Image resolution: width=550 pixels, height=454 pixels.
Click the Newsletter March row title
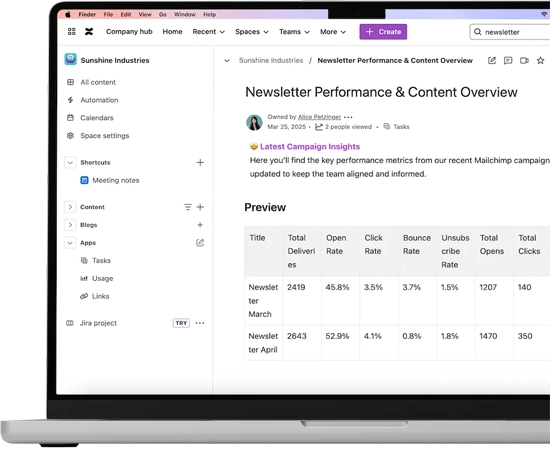(263, 301)
